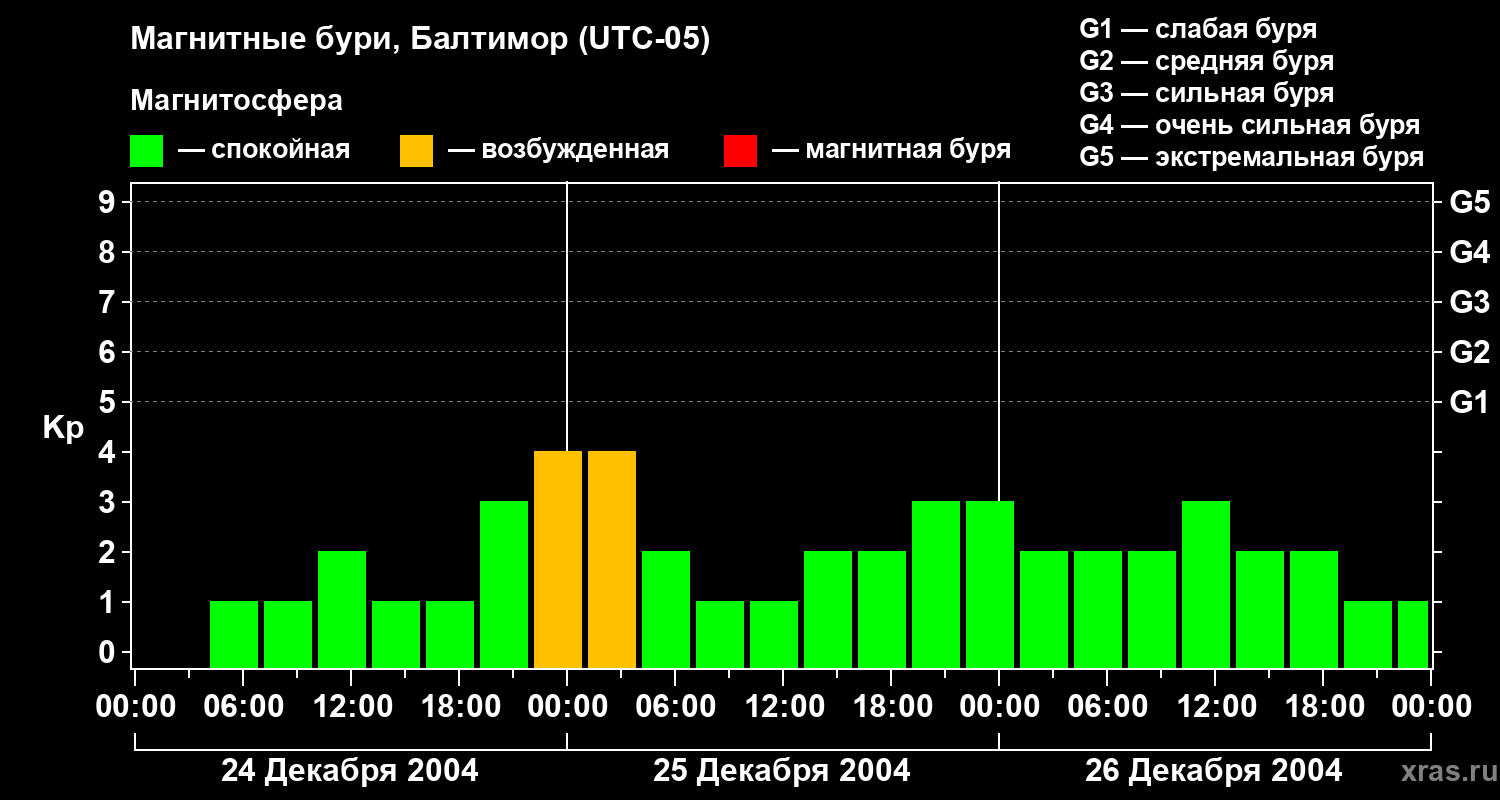1500x800 pixels.
Task: Click the legend line G3 — сильная буря
Action: tap(1206, 93)
